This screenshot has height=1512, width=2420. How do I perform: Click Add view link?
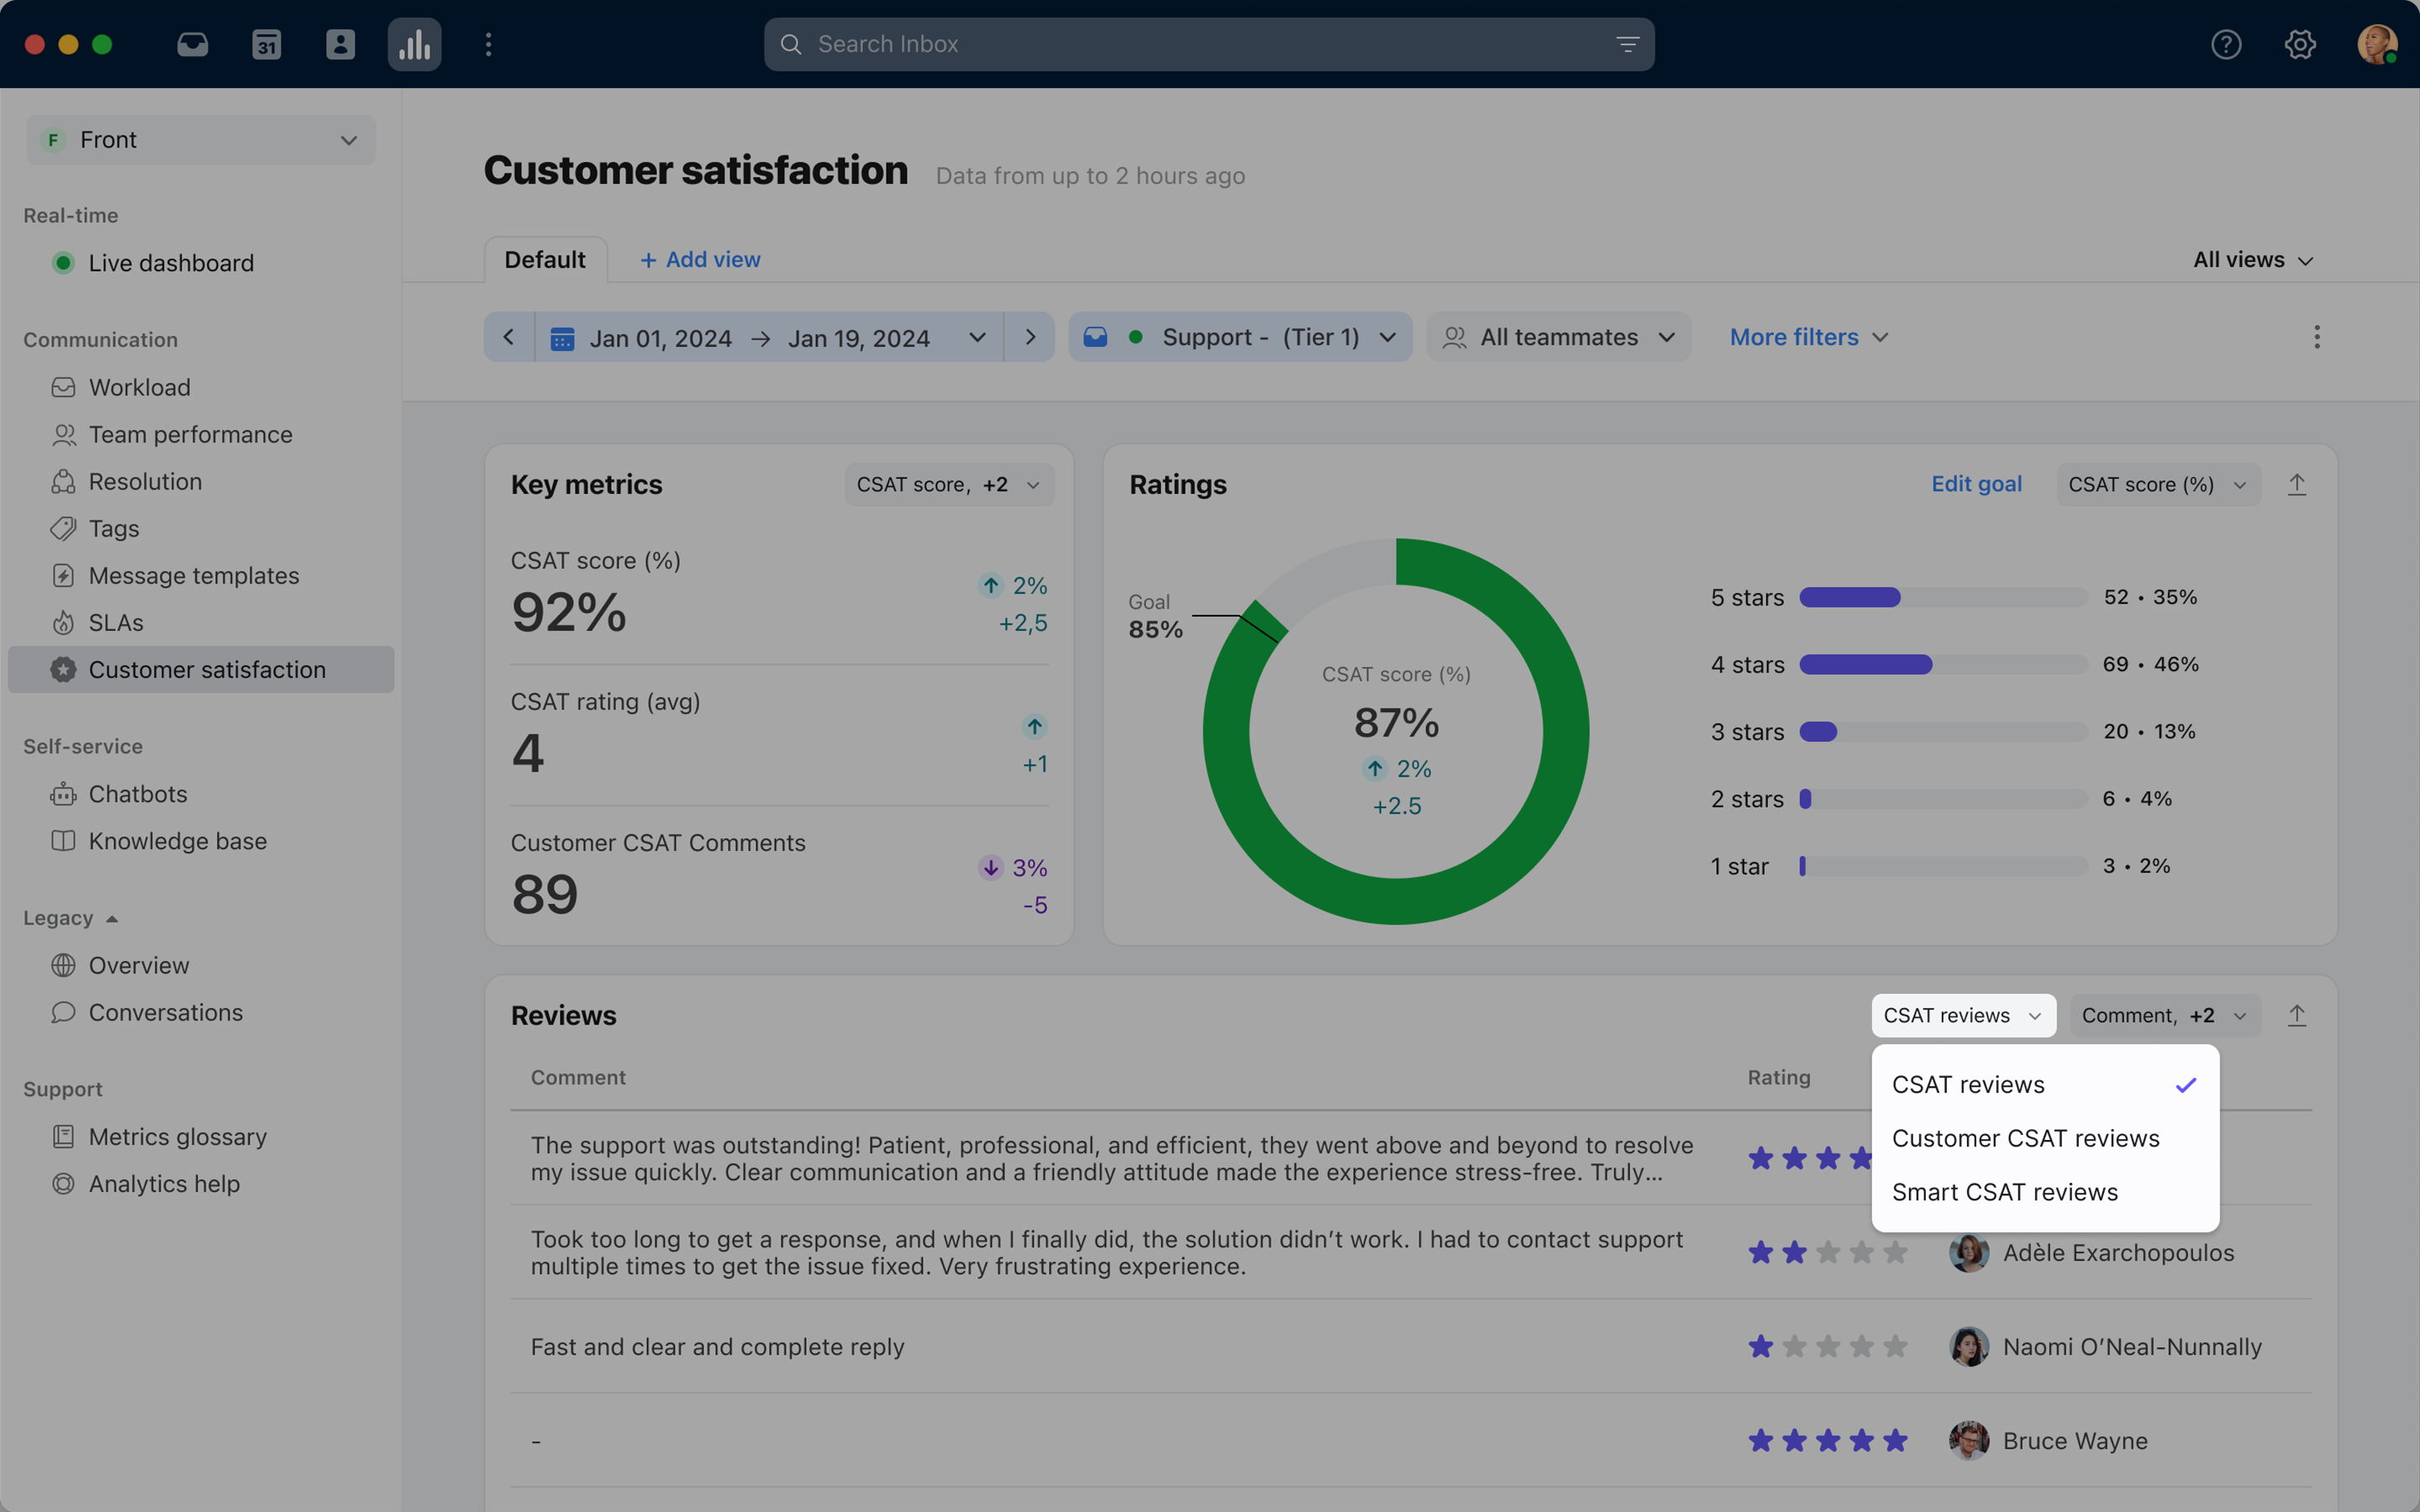[x=700, y=260]
